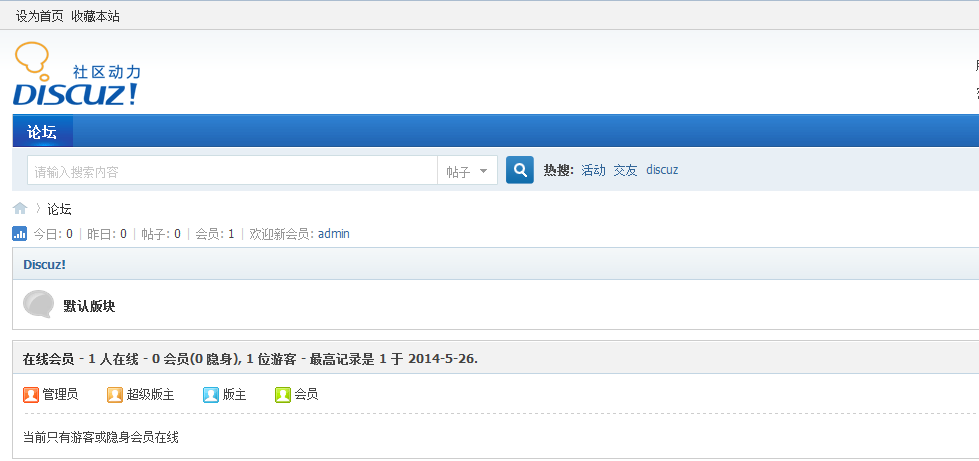Click 收藏本站 in the top bar

[x=95, y=16]
